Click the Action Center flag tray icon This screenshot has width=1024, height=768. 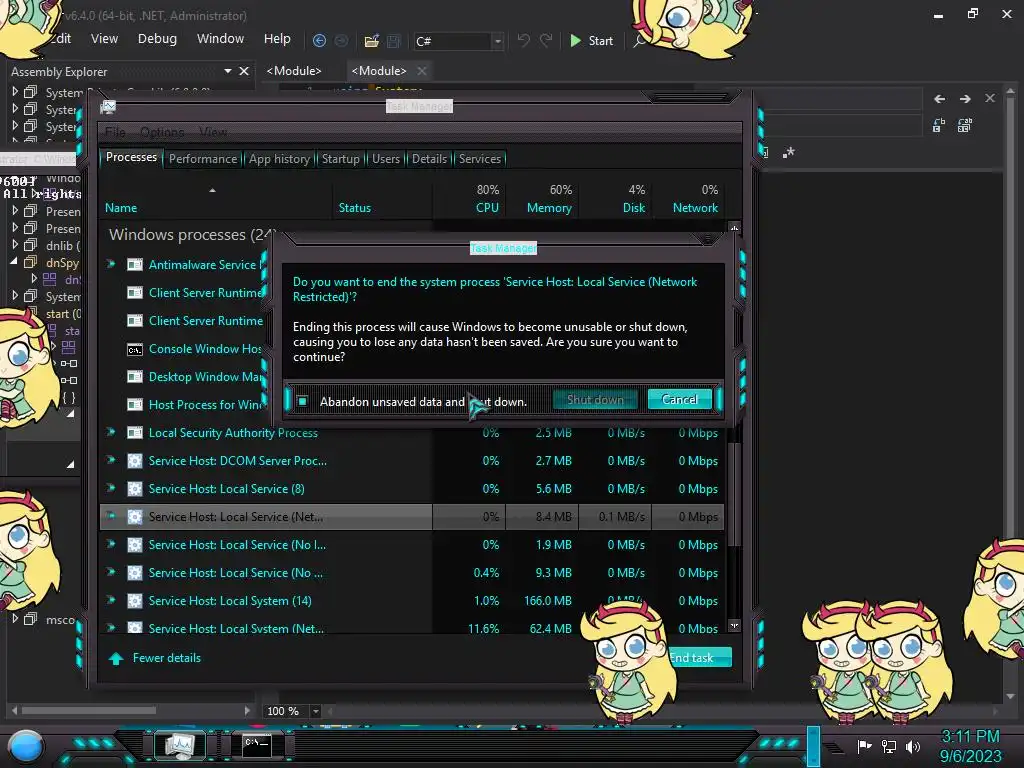coord(864,746)
